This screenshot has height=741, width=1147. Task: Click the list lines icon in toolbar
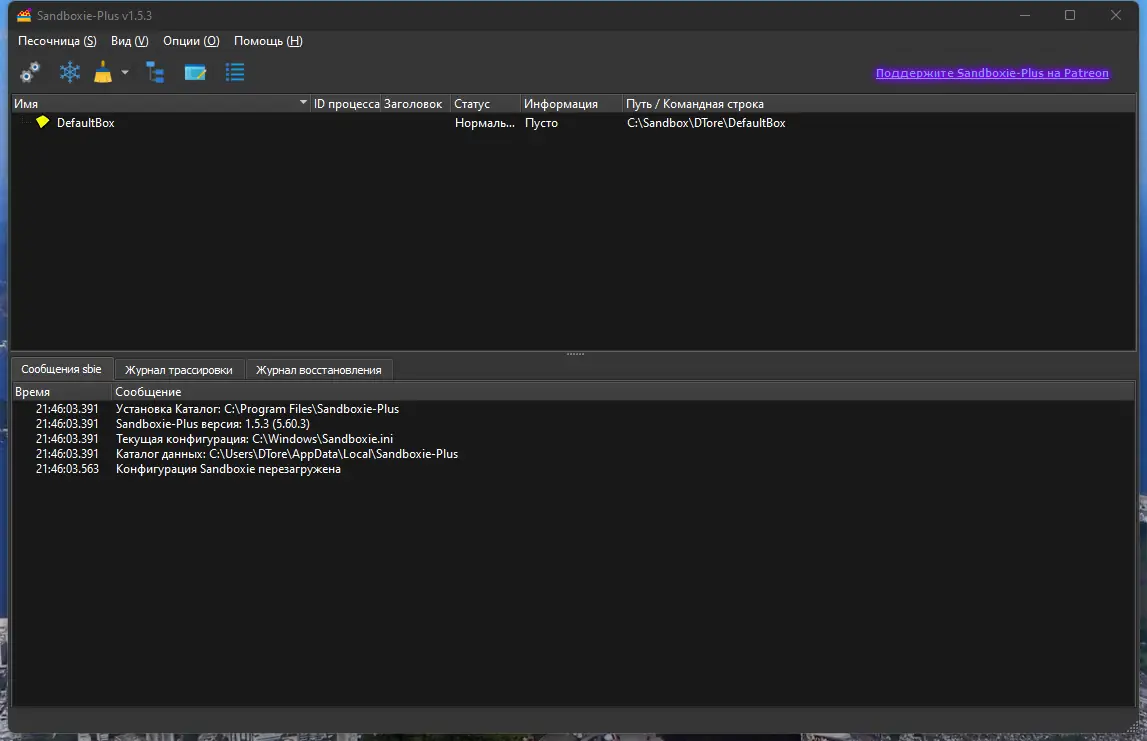tap(235, 72)
